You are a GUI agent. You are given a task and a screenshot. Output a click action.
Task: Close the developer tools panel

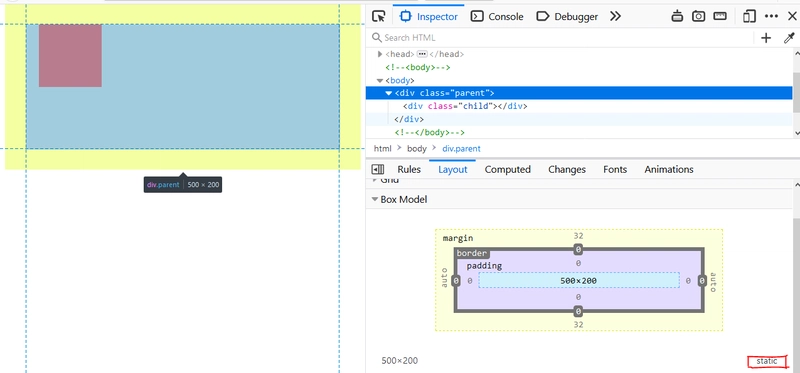point(791,16)
